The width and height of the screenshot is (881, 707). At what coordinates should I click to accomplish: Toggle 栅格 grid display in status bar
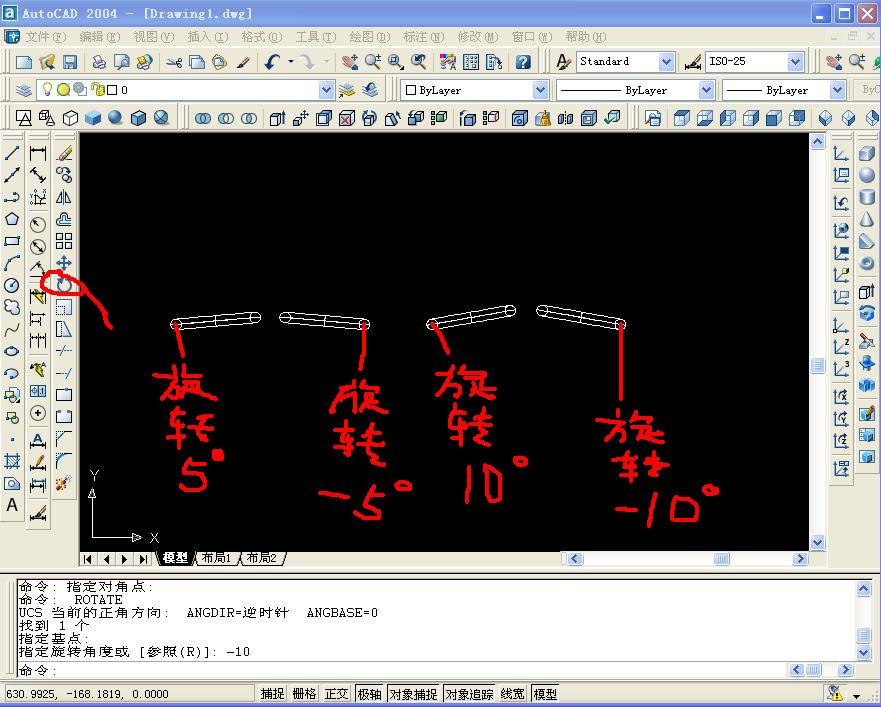[305, 694]
